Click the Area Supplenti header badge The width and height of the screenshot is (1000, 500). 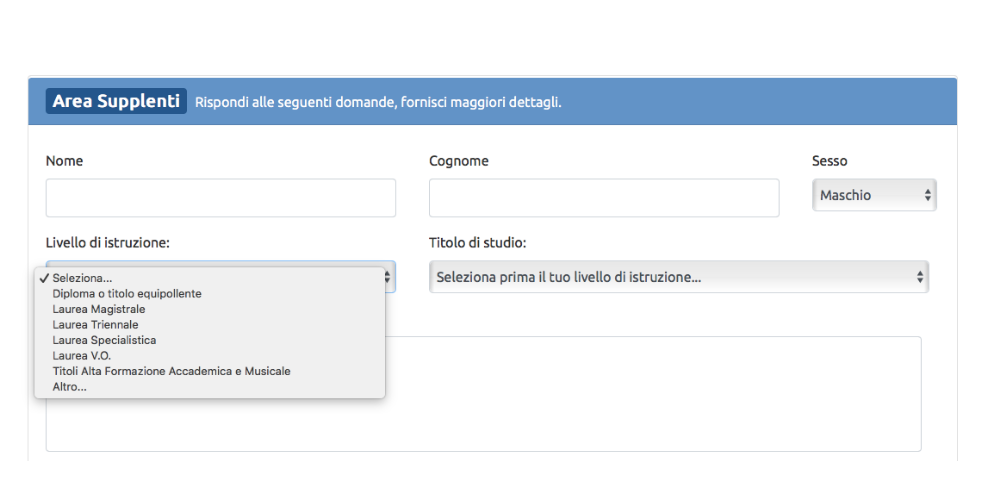point(116,101)
